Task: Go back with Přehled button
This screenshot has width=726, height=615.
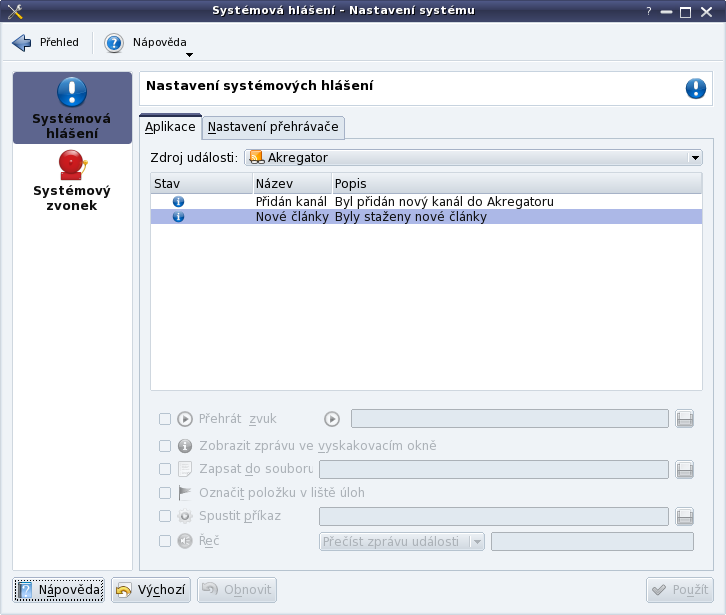Action: (x=45, y=43)
